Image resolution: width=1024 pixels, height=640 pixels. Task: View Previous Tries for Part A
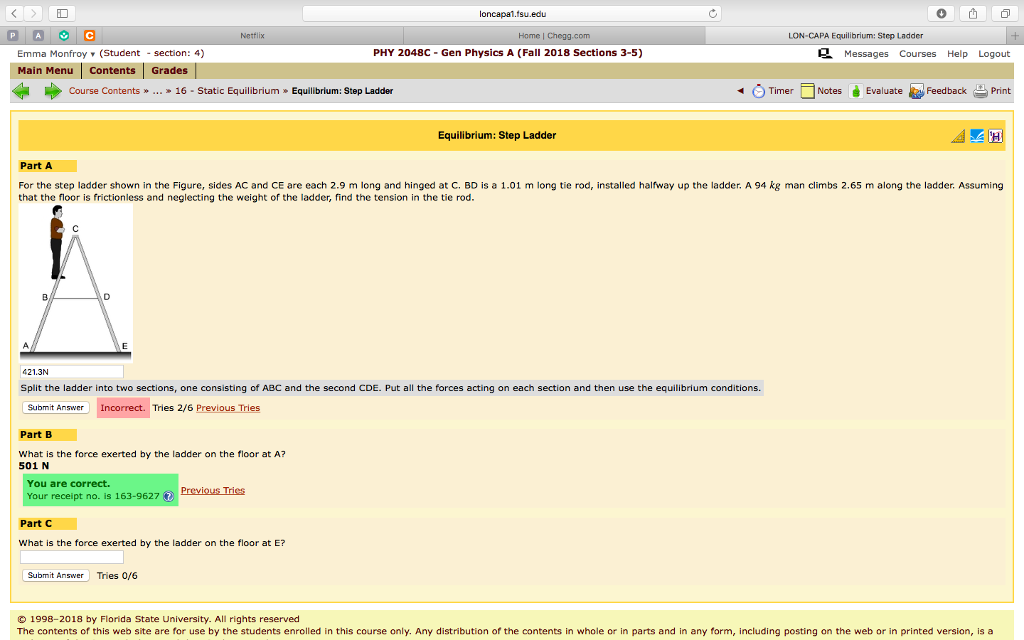coord(228,408)
